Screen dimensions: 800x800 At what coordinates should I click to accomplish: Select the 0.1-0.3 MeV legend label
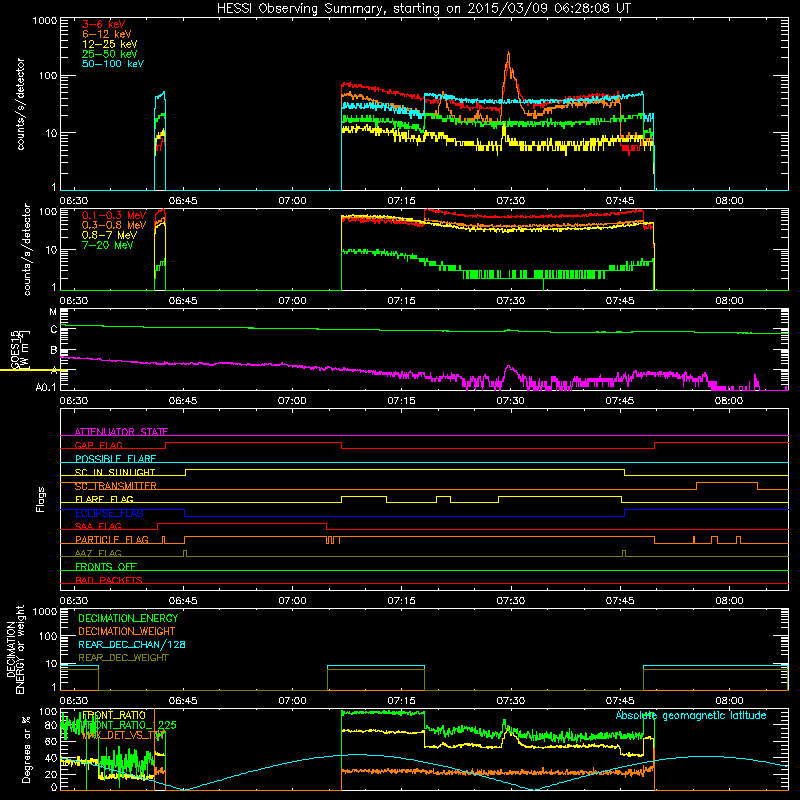coord(114,215)
